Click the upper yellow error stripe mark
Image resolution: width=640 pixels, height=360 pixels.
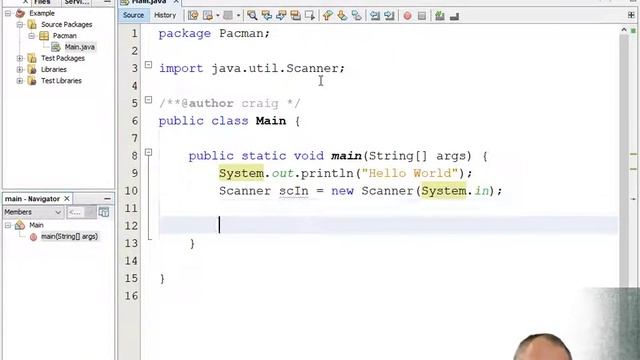click(x=633, y=154)
